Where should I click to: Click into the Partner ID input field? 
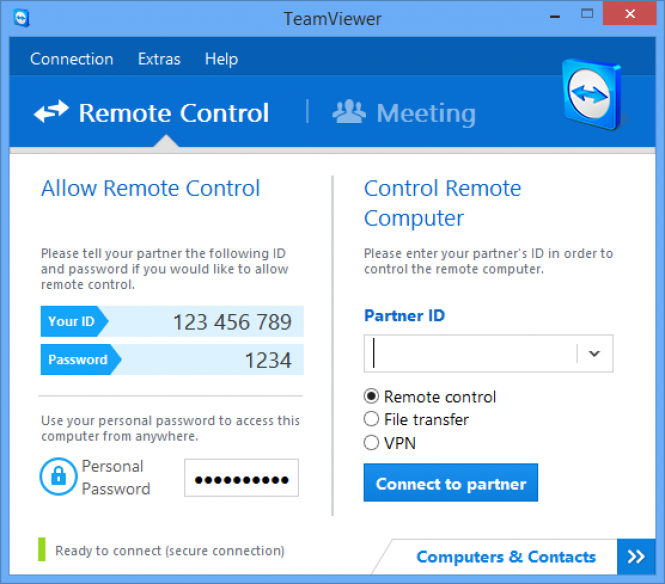coord(470,353)
